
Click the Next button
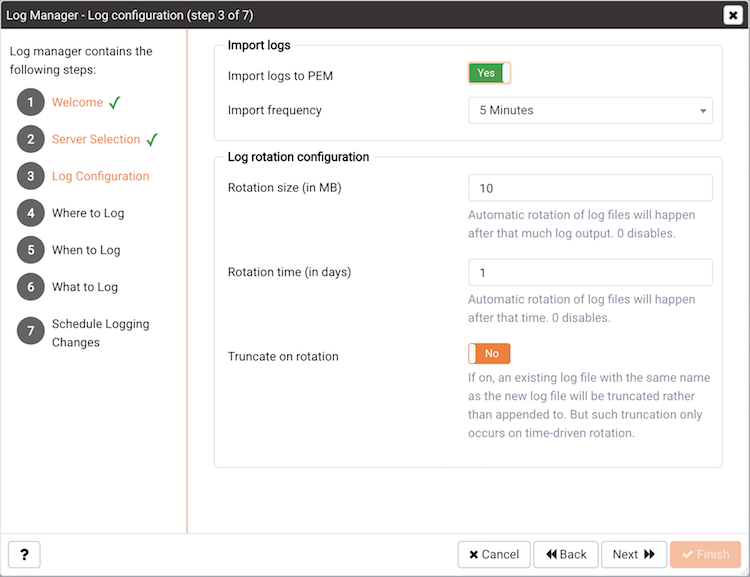pyautogui.click(x=633, y=555)
